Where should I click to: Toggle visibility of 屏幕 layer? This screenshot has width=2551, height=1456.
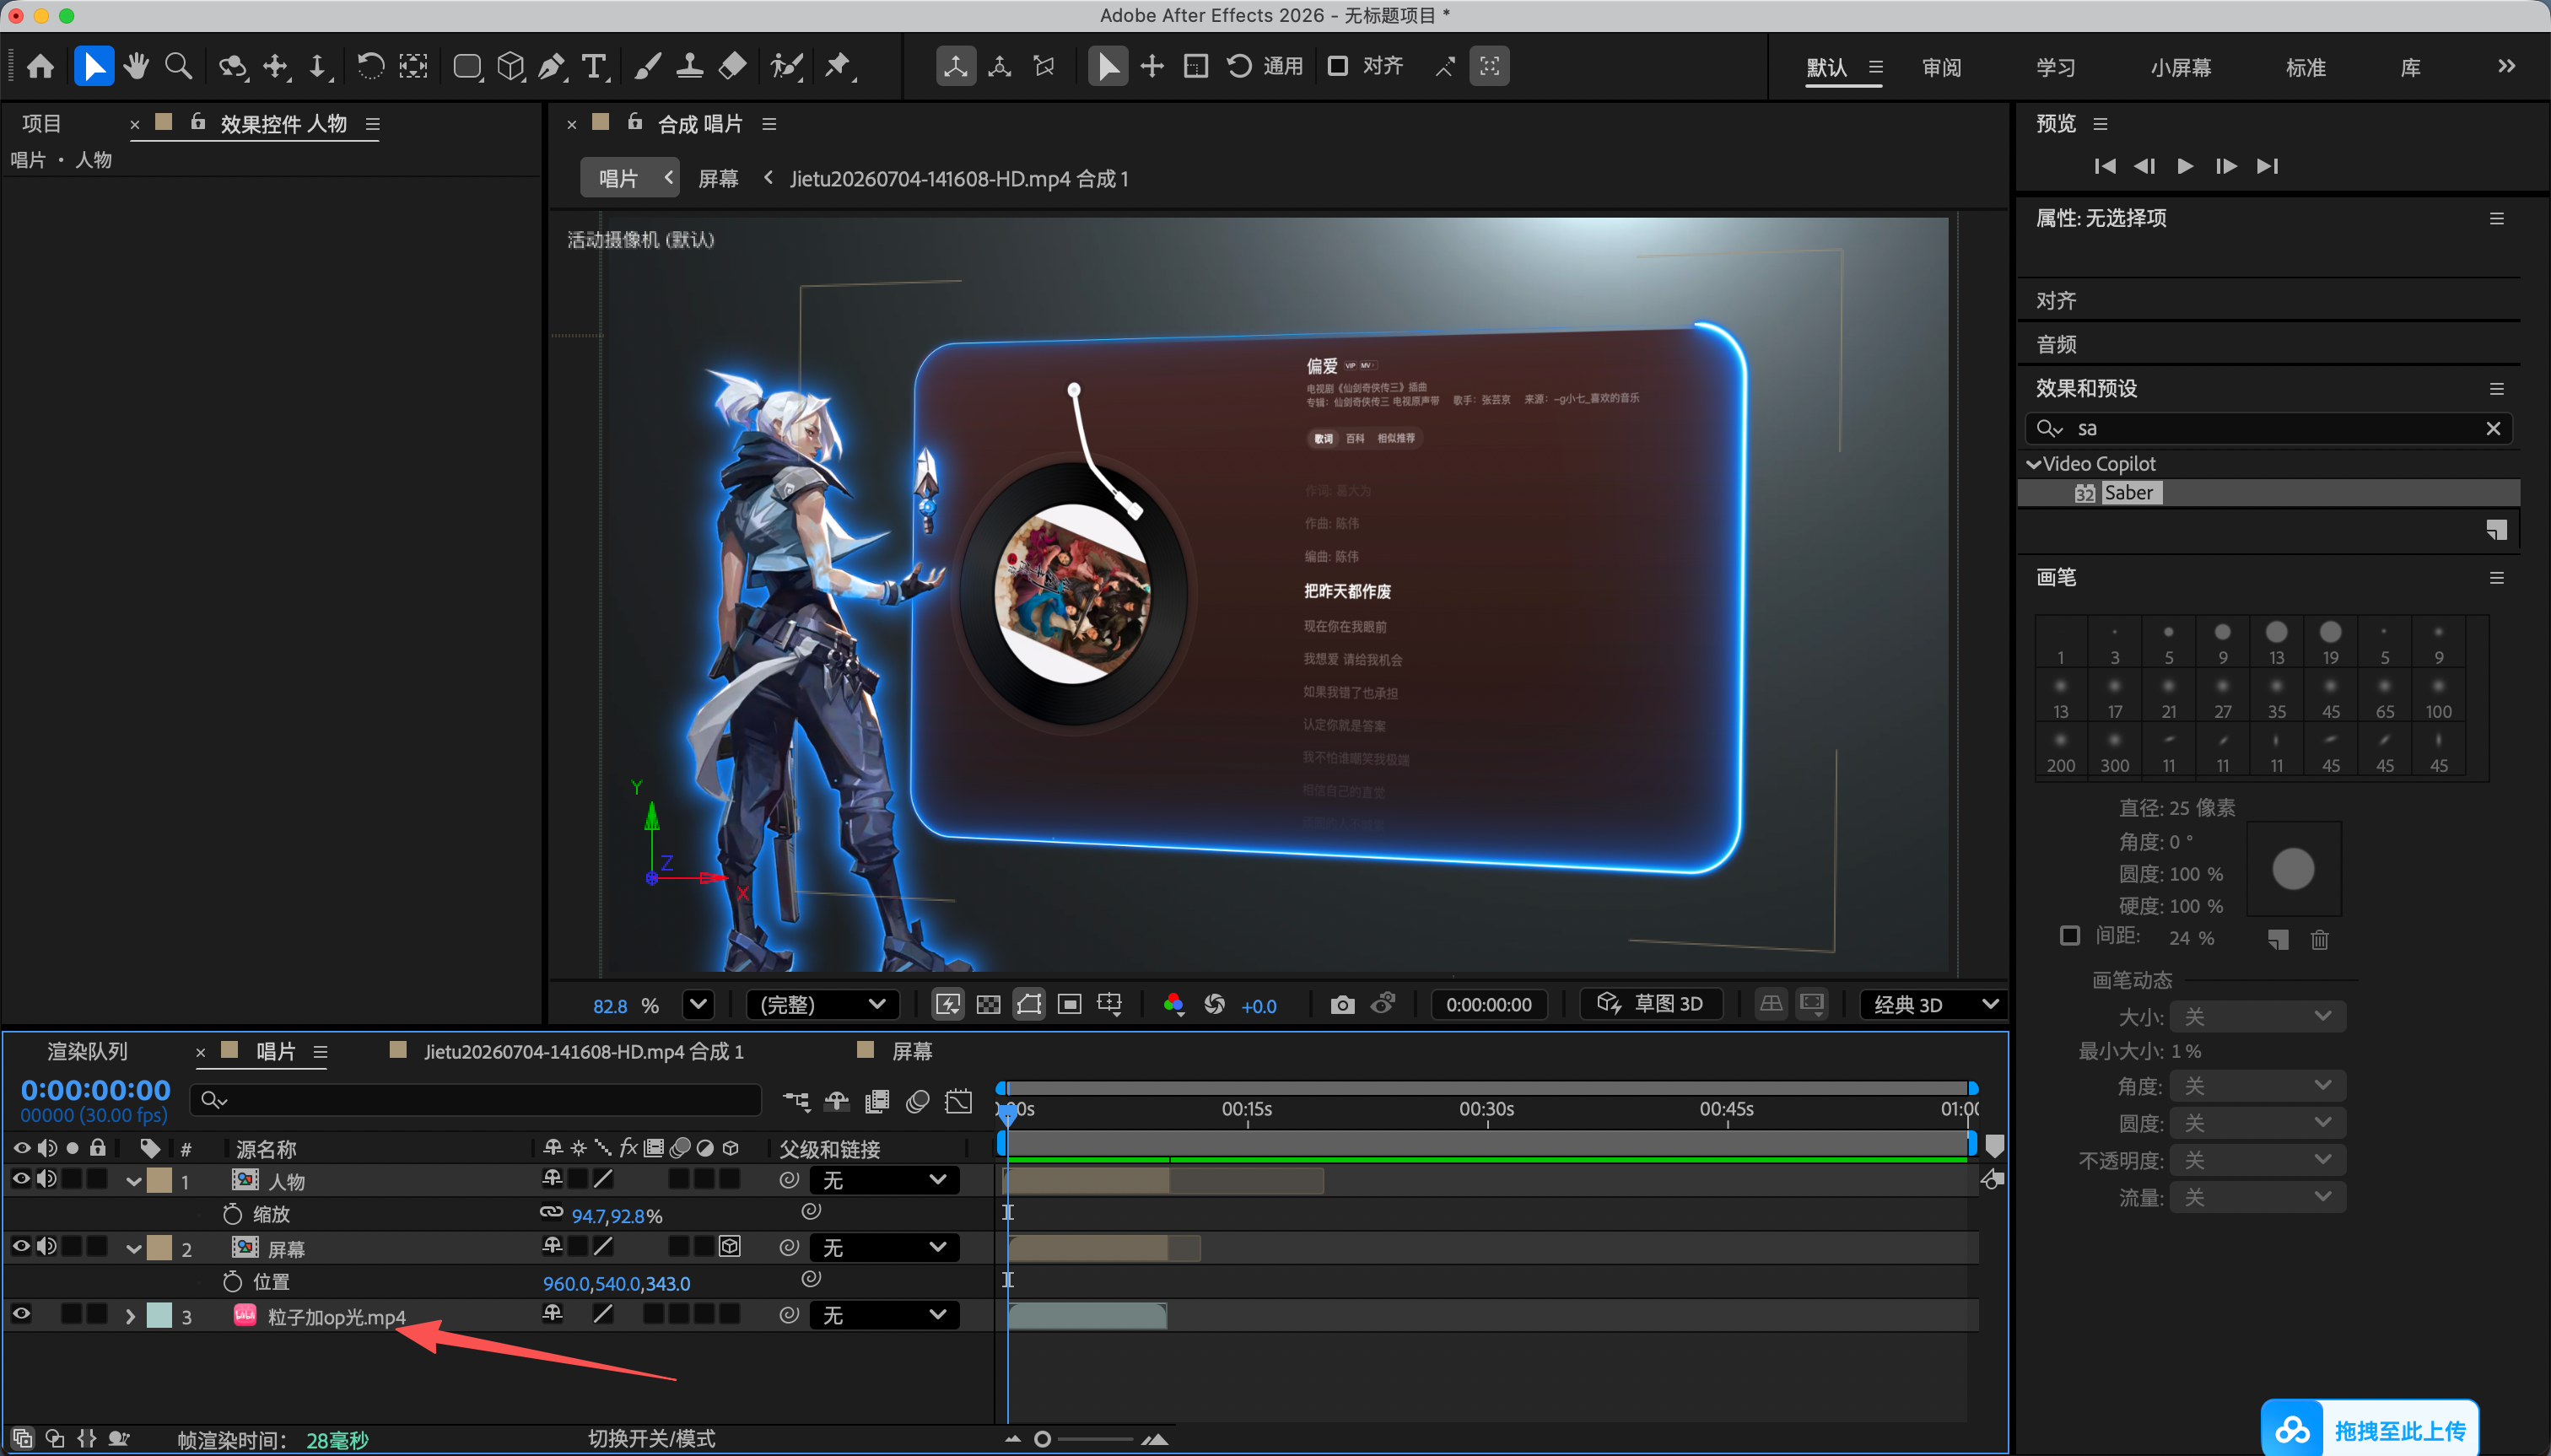click(21, 1246)
